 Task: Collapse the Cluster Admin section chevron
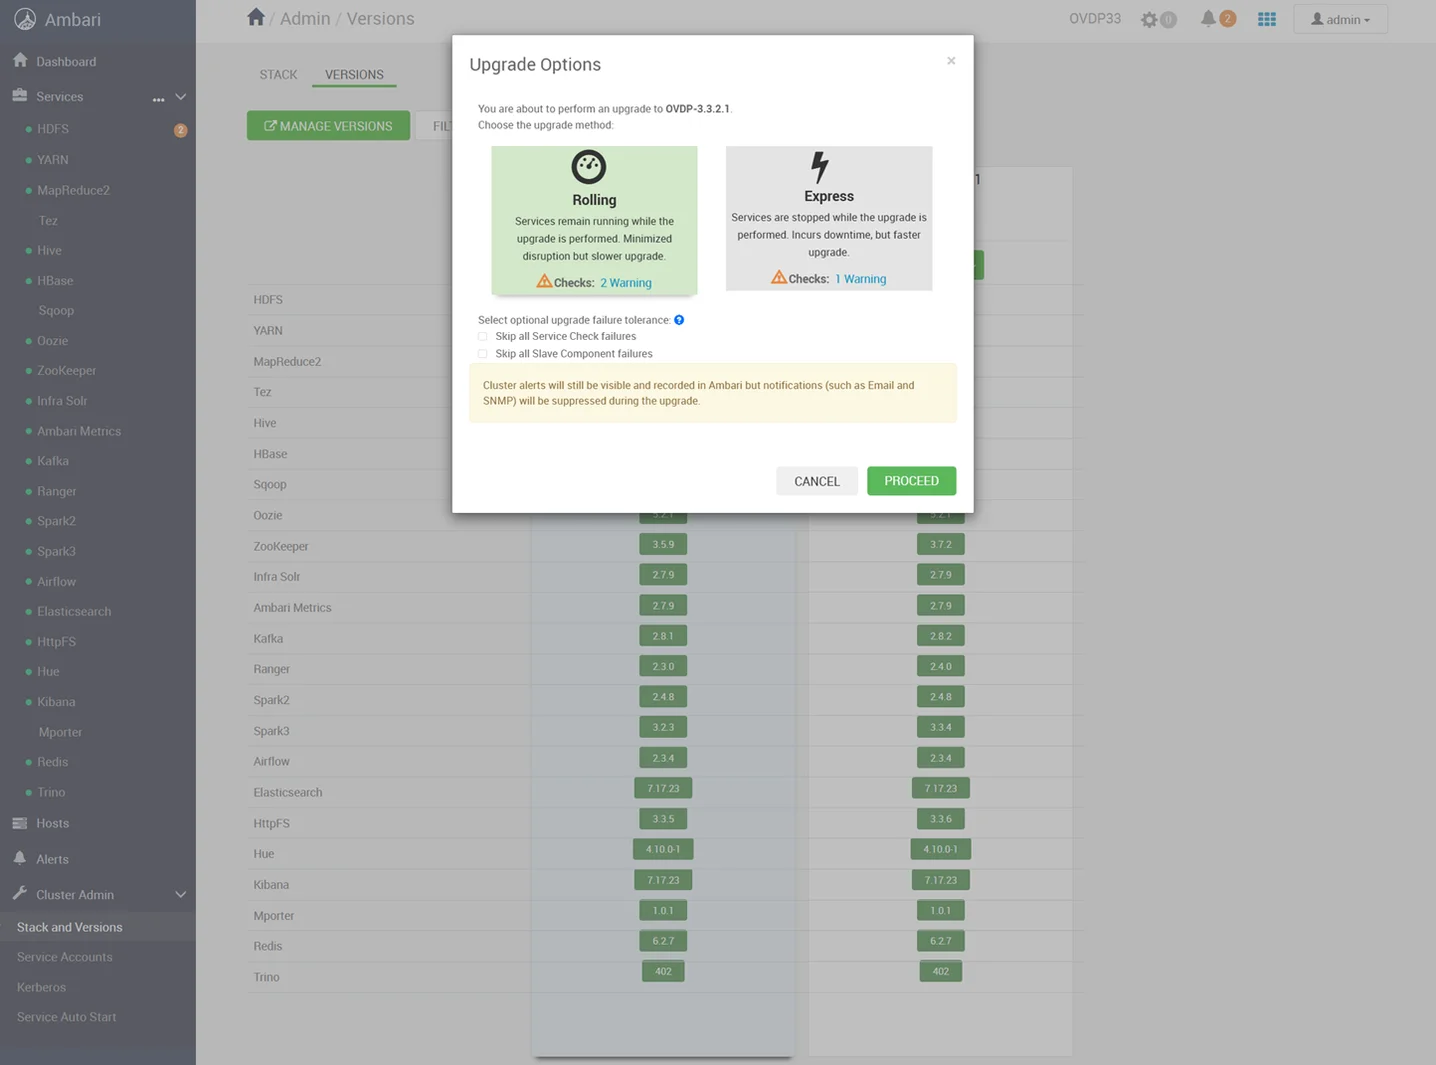tap(181, 895)
